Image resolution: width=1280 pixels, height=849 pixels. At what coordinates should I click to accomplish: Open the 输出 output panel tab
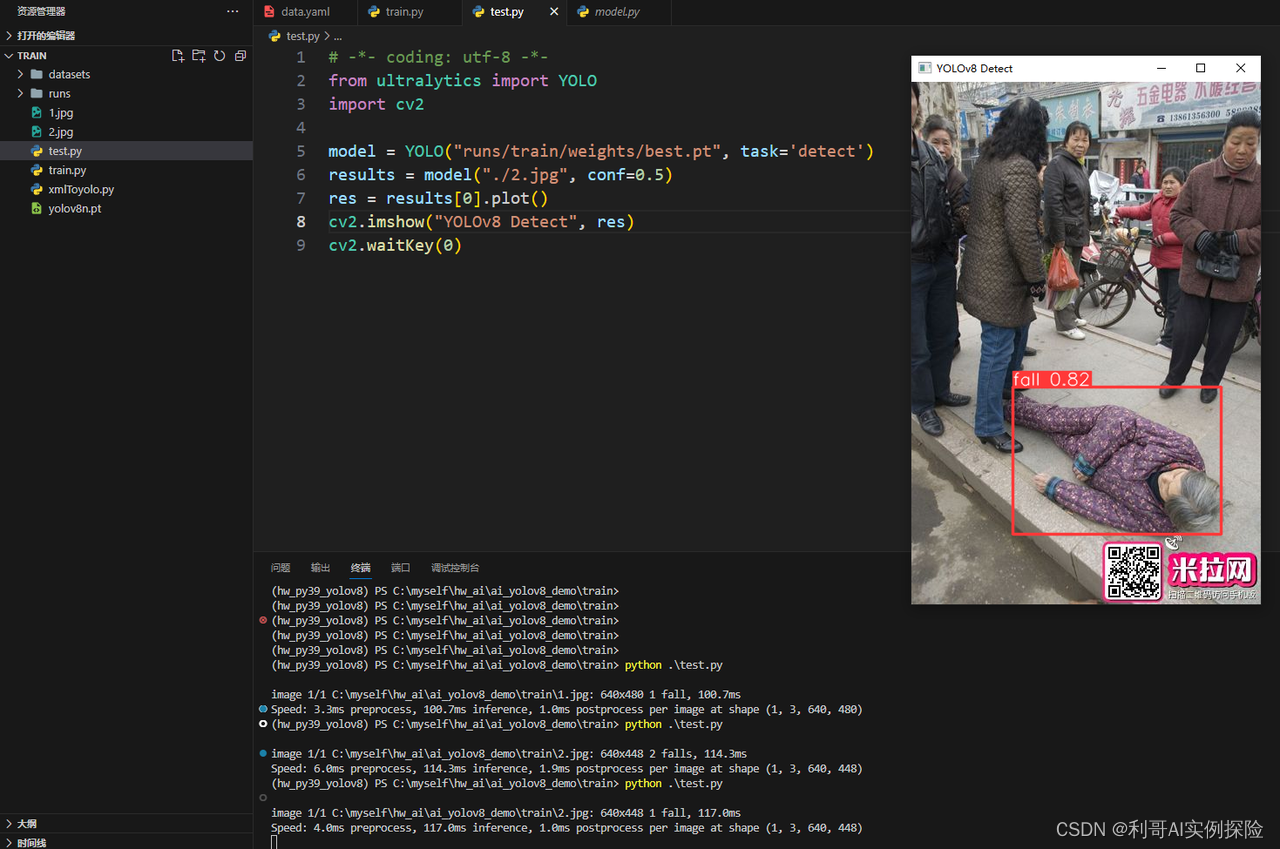[320, 568]
